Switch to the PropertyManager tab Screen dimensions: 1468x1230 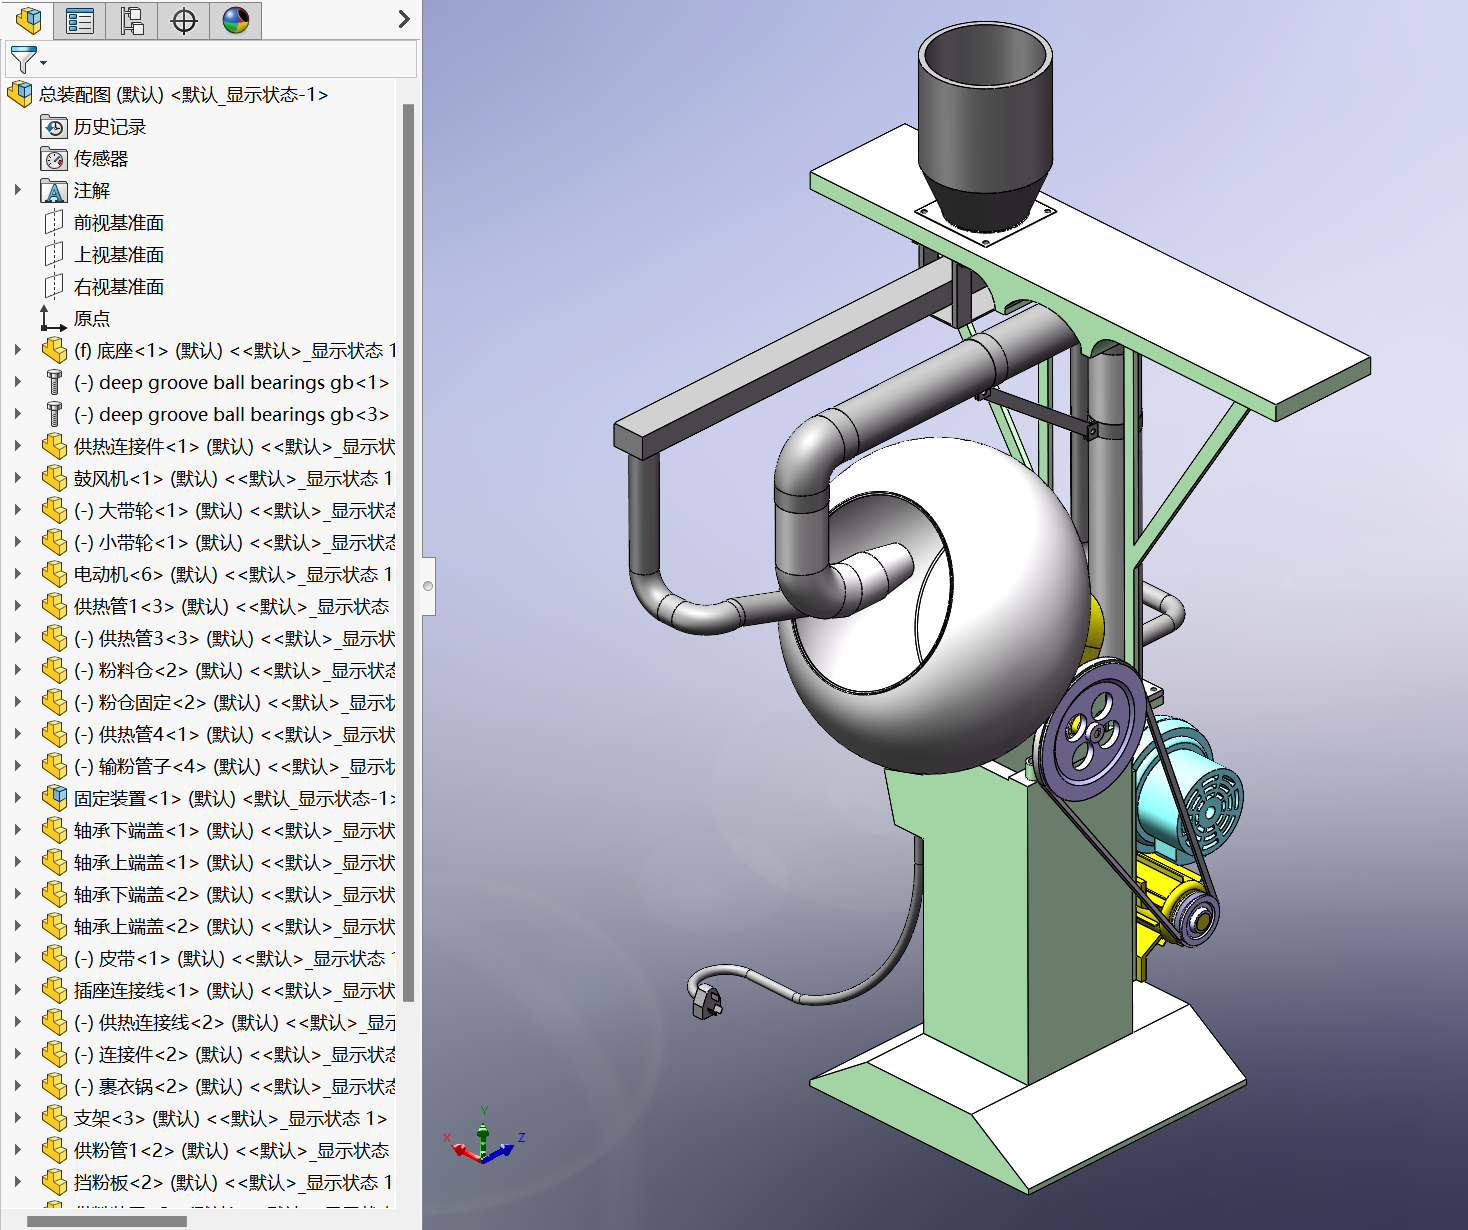click(x=79, y=20)
